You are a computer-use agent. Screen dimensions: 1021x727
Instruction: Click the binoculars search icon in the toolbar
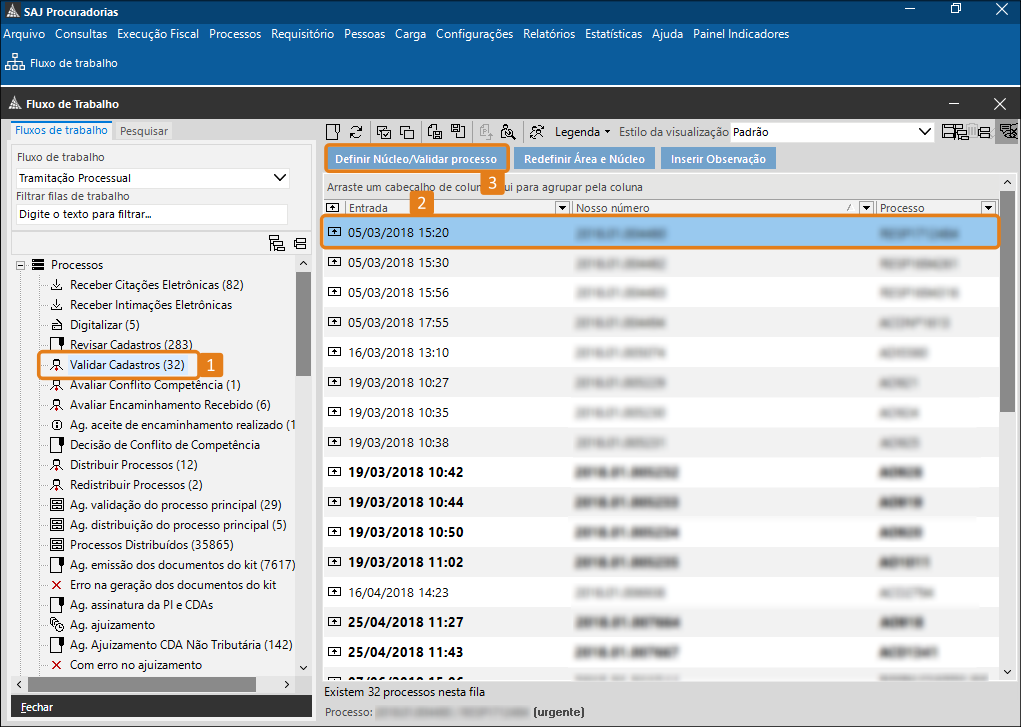pos(508,132)
